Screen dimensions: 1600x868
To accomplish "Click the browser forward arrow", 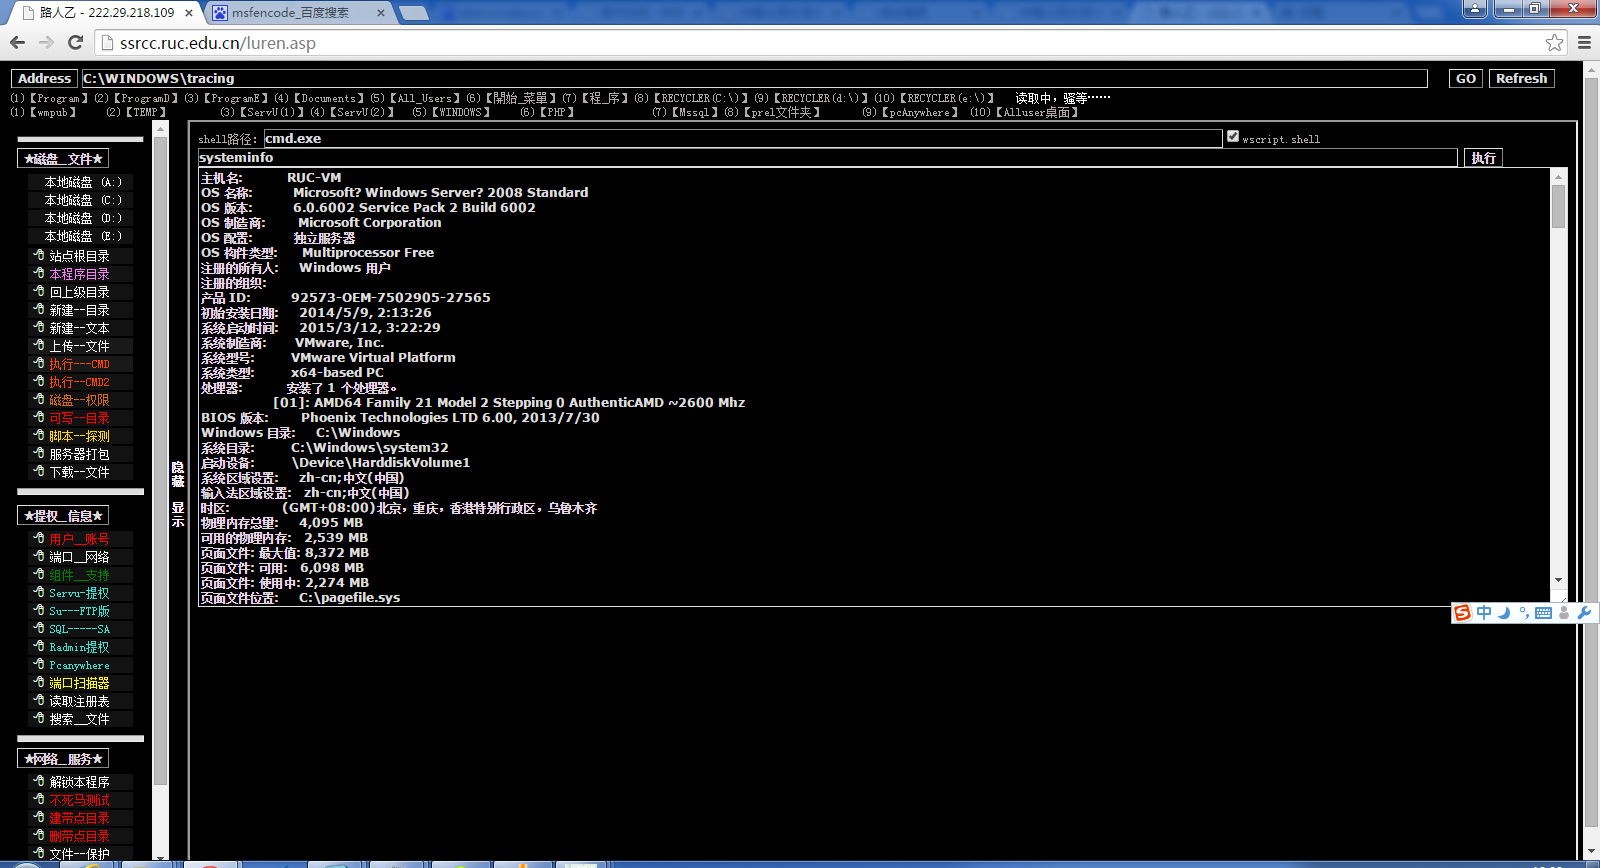I will [x=46, y=43].
